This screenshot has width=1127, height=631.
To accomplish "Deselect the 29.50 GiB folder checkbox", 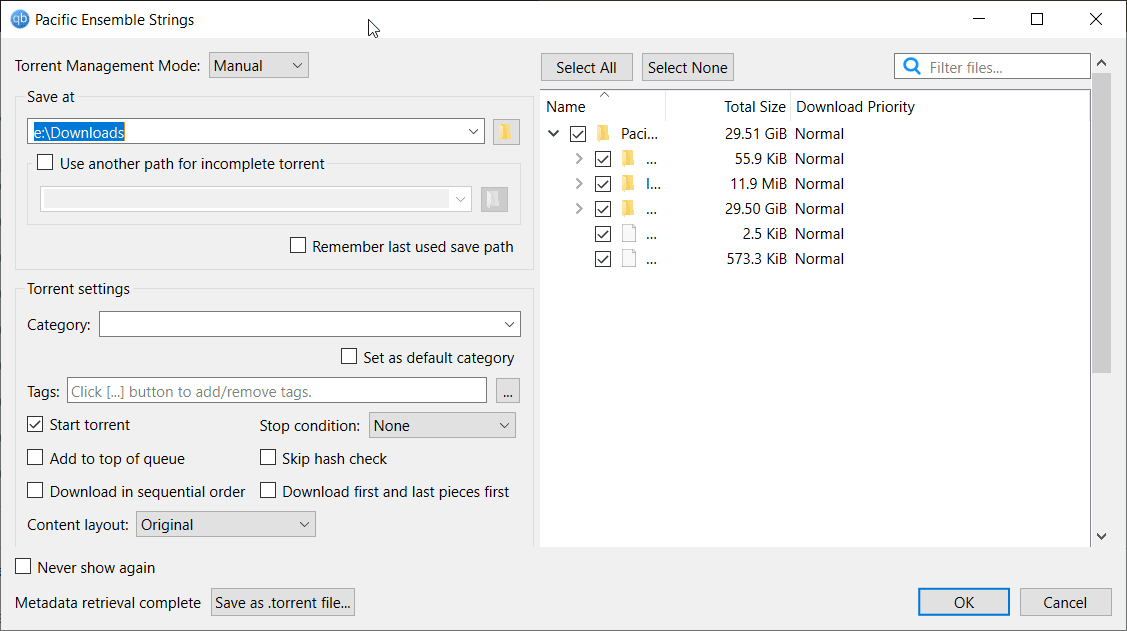I will tap(603, 209).
